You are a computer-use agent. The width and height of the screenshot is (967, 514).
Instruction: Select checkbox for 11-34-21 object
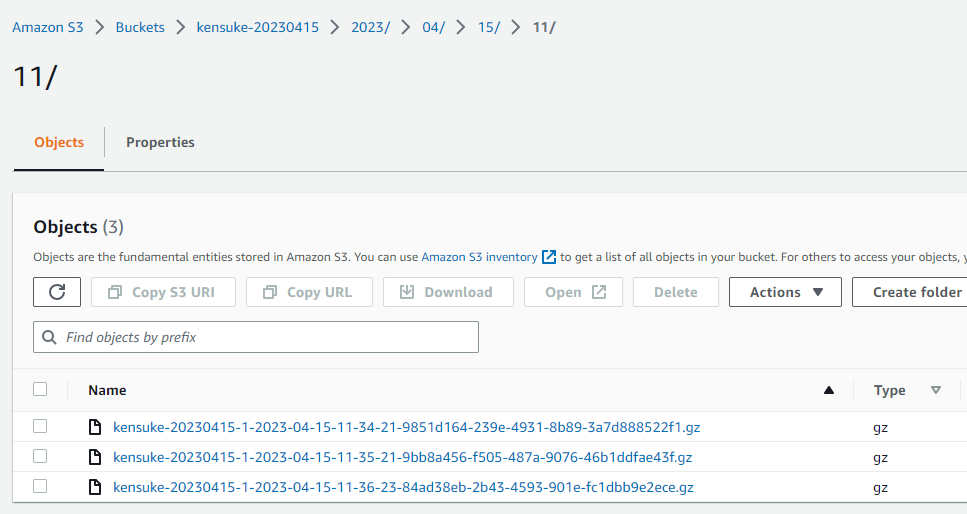tap(40, 426)
